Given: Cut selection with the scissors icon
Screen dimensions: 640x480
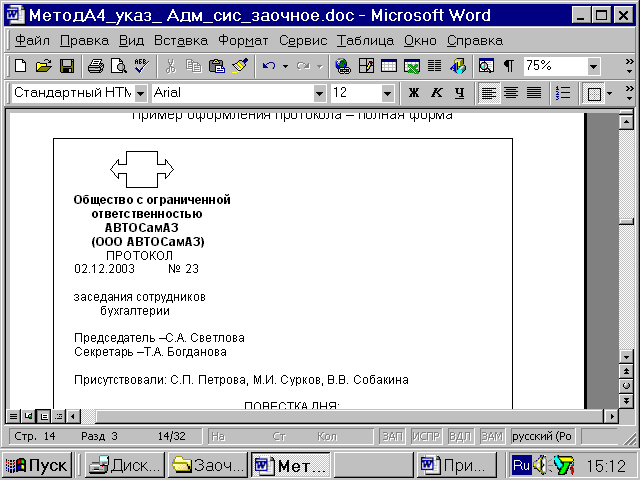Looking at the screenshot, I should click(x=171, y=66).
